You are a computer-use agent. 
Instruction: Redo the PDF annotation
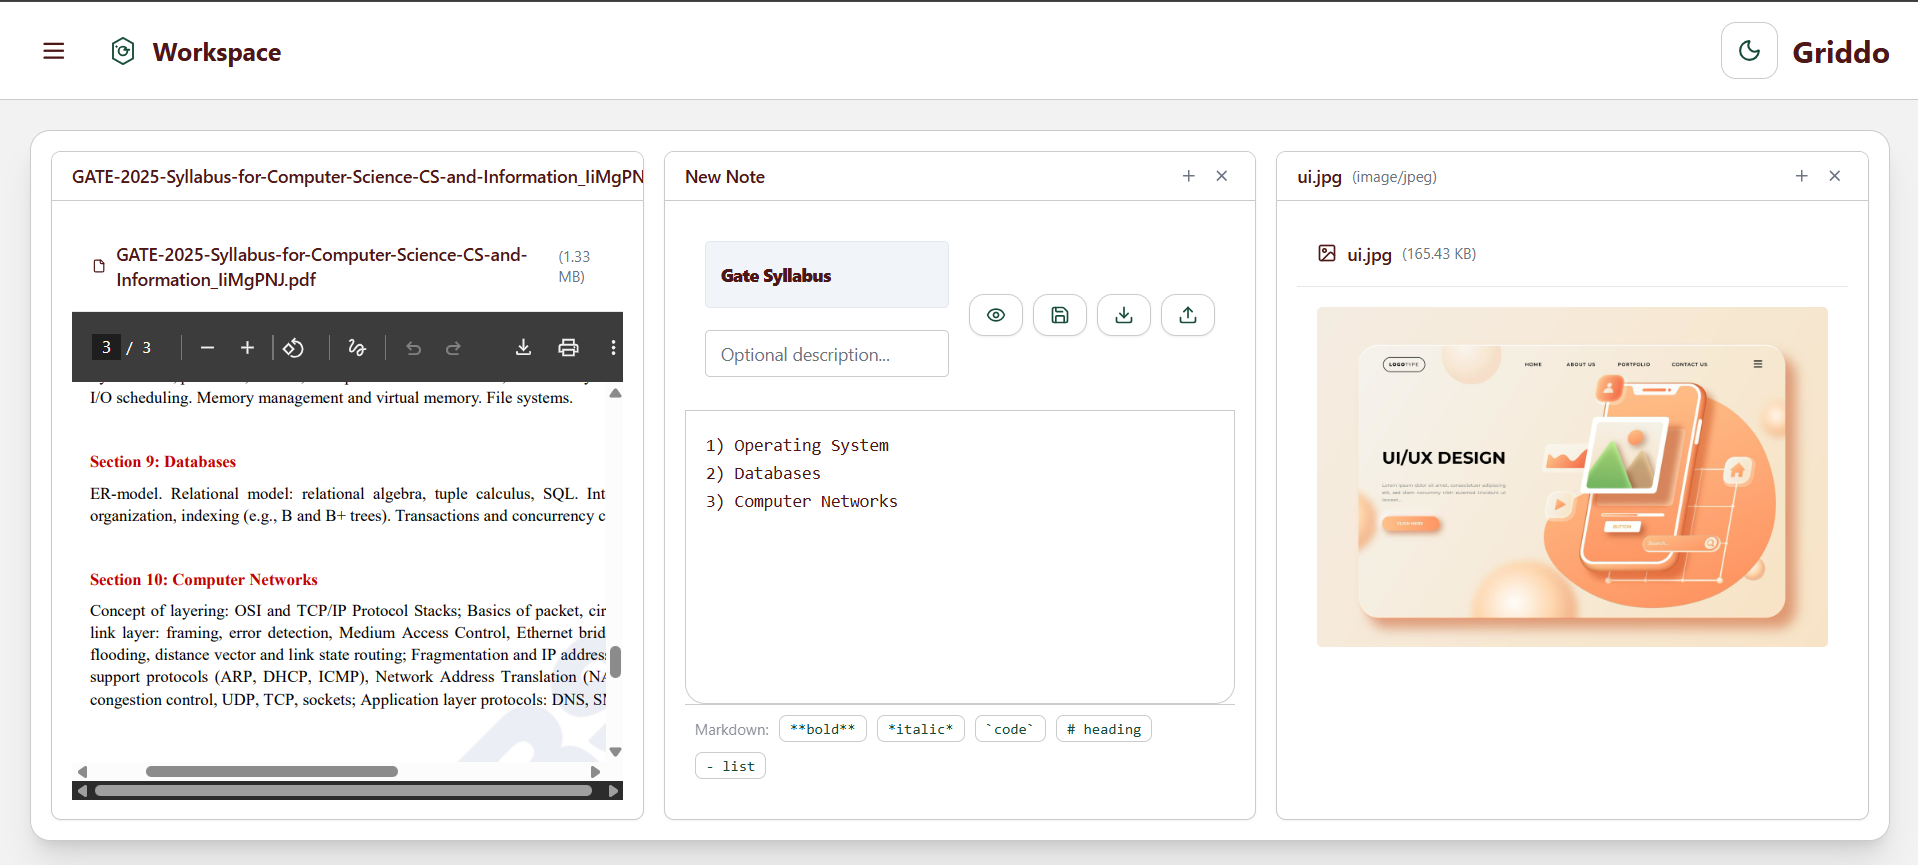point(453,347)
